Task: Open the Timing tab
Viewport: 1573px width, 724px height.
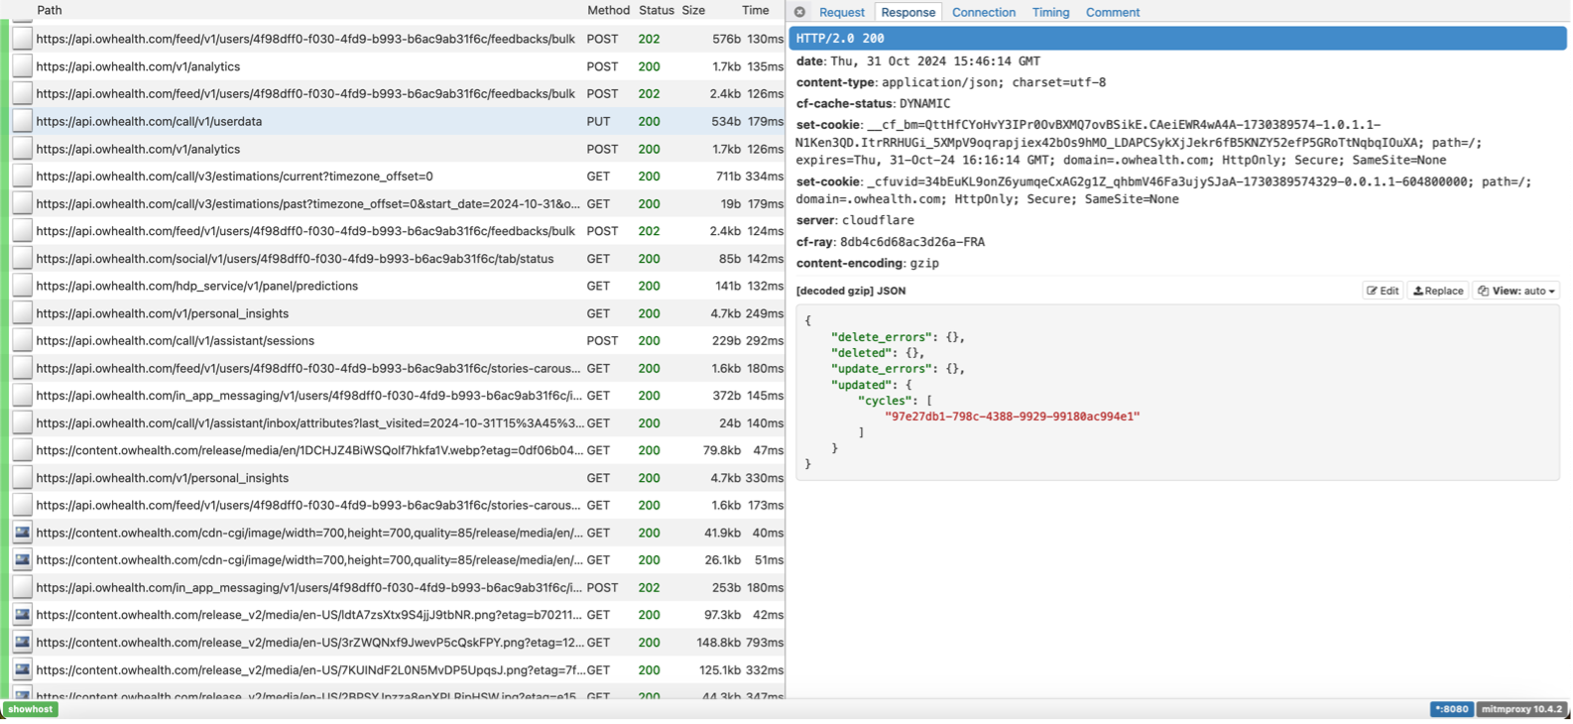Action: coord(1050,12)
